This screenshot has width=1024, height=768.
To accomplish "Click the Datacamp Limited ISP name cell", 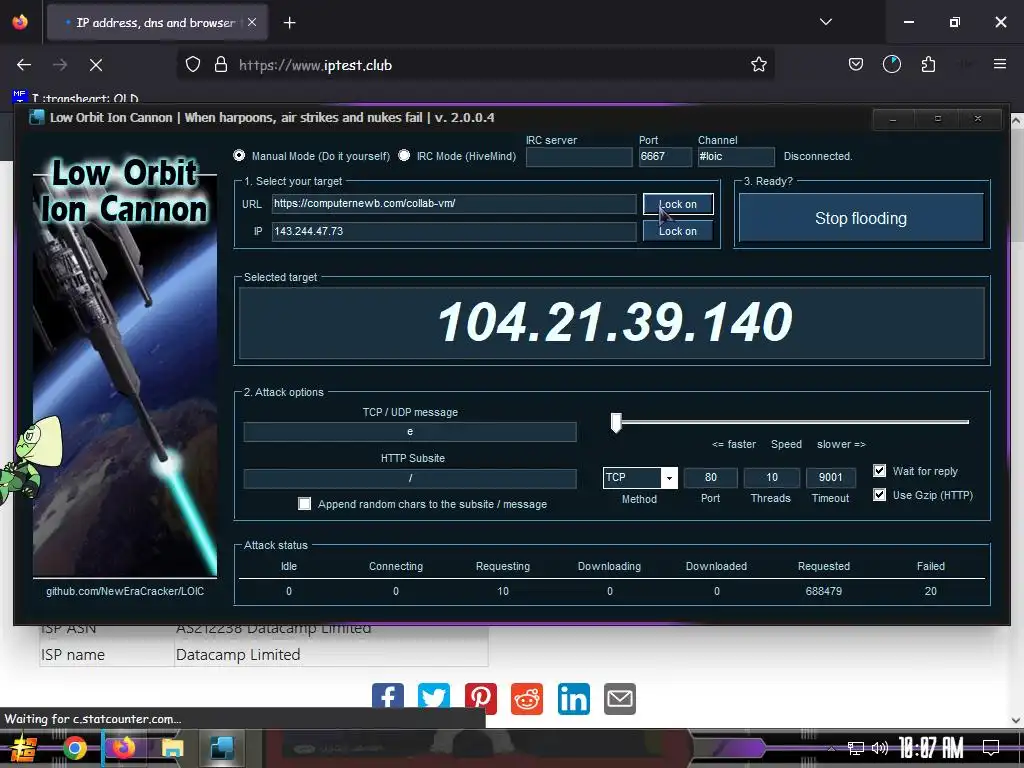I will point(330,654).
